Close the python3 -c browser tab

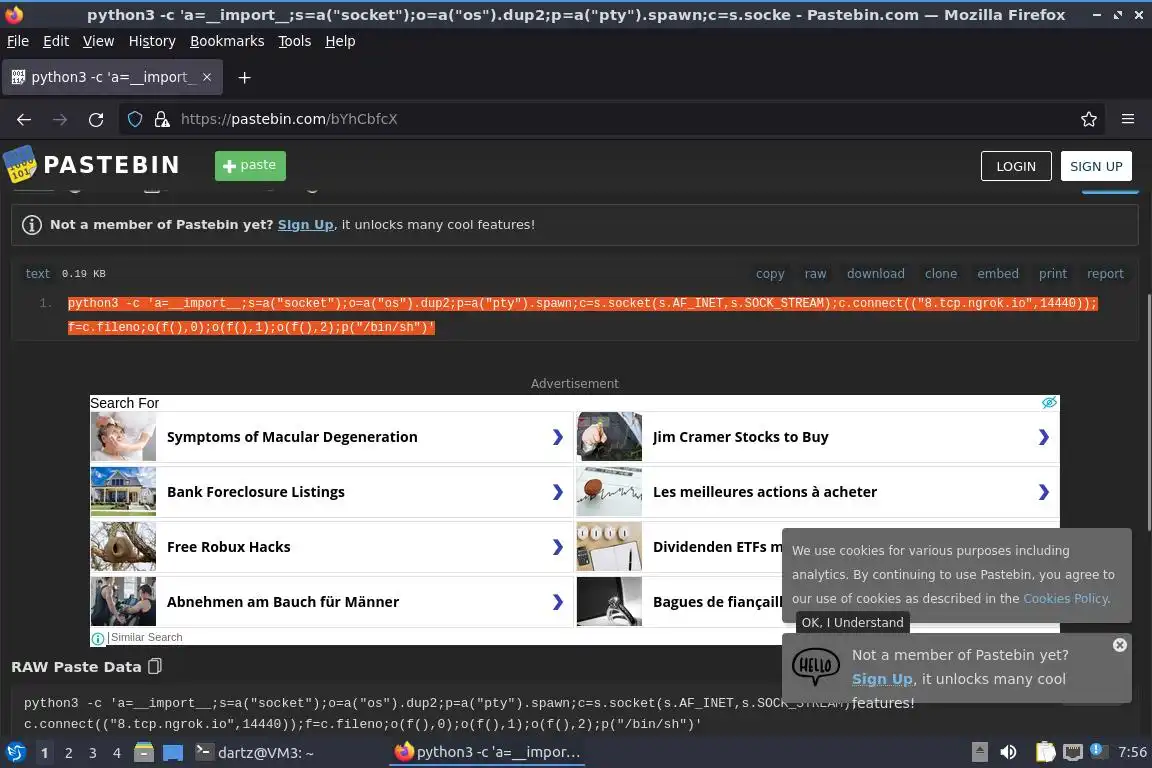coord(207,77)
